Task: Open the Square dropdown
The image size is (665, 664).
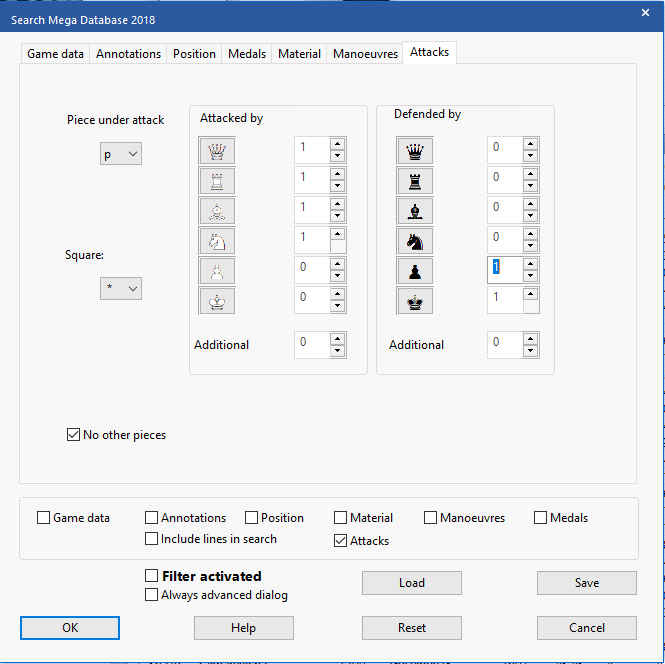Action: point(121,288)
